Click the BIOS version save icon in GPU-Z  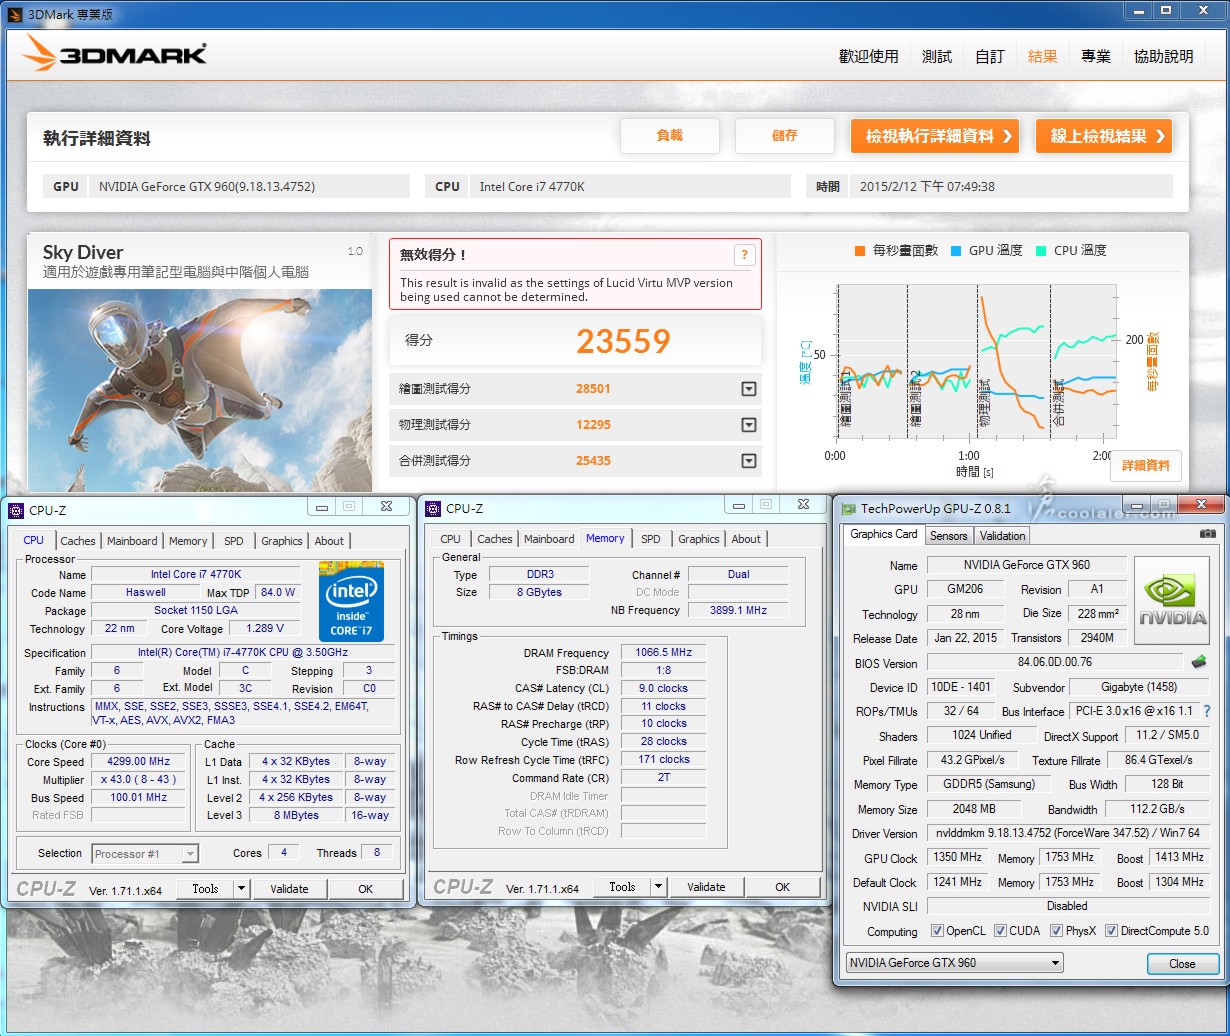pyautogui.click(x=1198, y=662)
